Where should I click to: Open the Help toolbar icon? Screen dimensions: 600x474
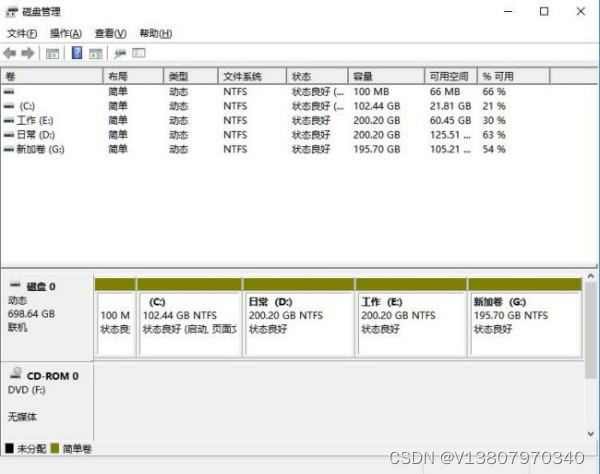click(77, 53)
